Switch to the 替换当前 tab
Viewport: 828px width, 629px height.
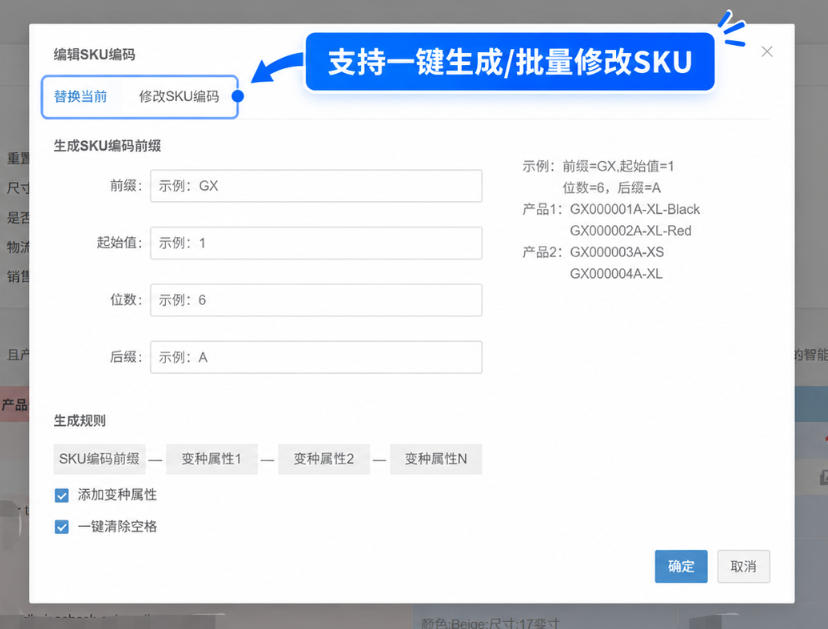80,97
